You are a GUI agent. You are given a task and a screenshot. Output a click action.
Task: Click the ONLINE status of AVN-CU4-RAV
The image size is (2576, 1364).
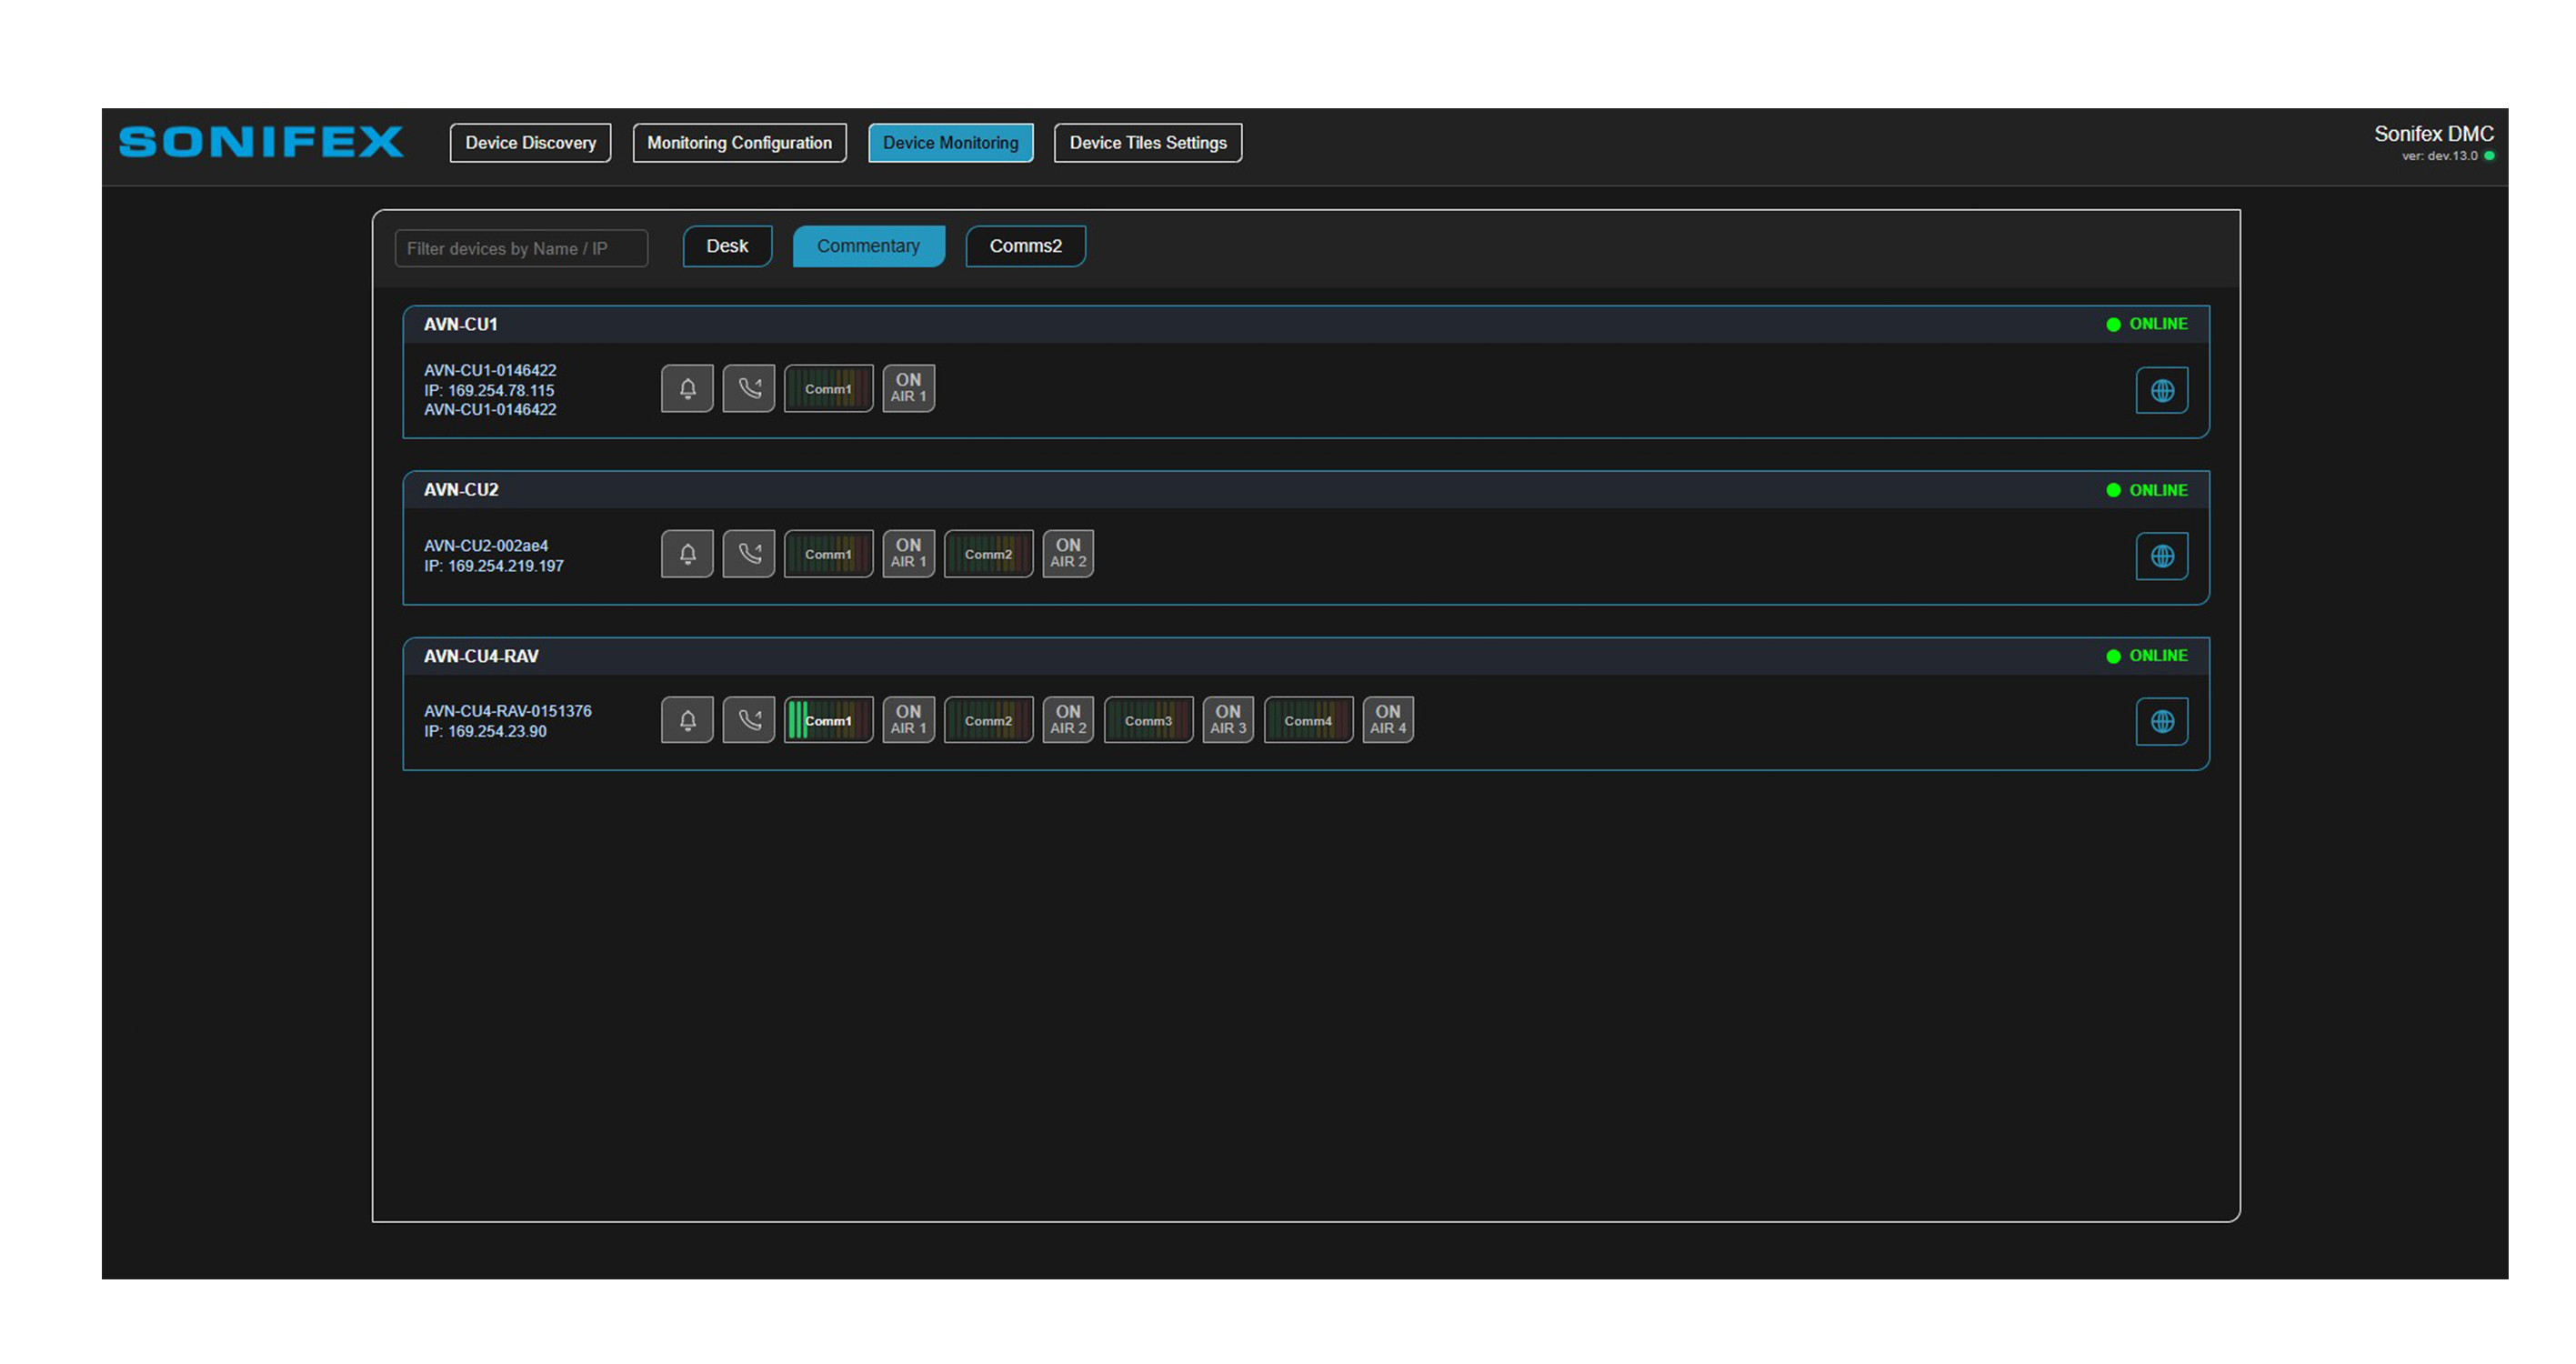[2147, 656]
